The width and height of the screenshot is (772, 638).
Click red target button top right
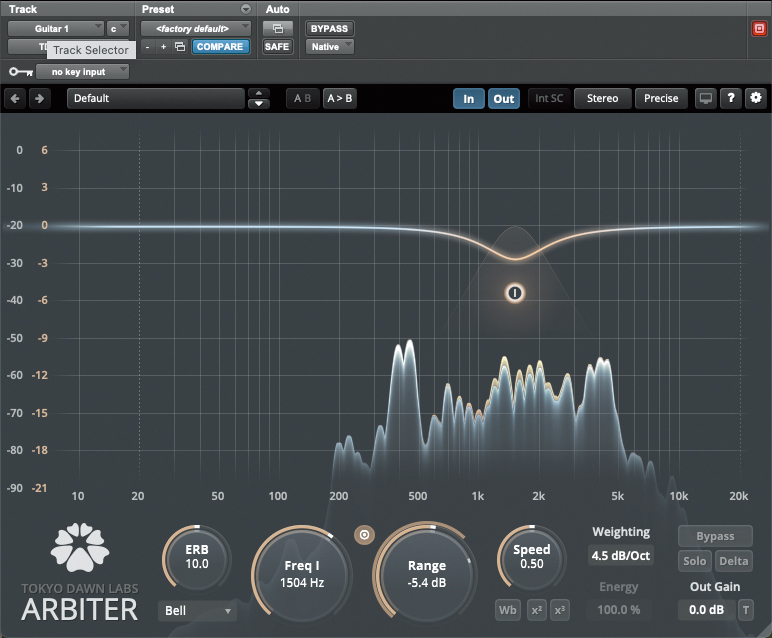pyautogui.click(x=759, y=29)
